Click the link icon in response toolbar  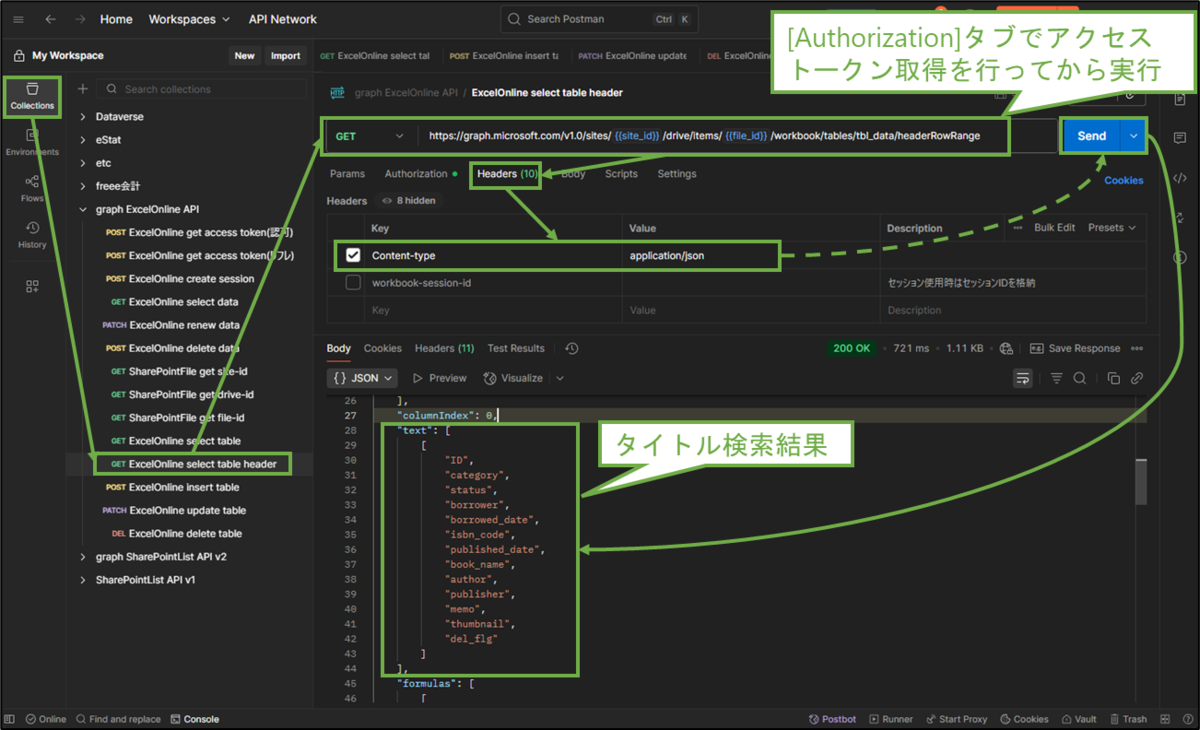1137,378
